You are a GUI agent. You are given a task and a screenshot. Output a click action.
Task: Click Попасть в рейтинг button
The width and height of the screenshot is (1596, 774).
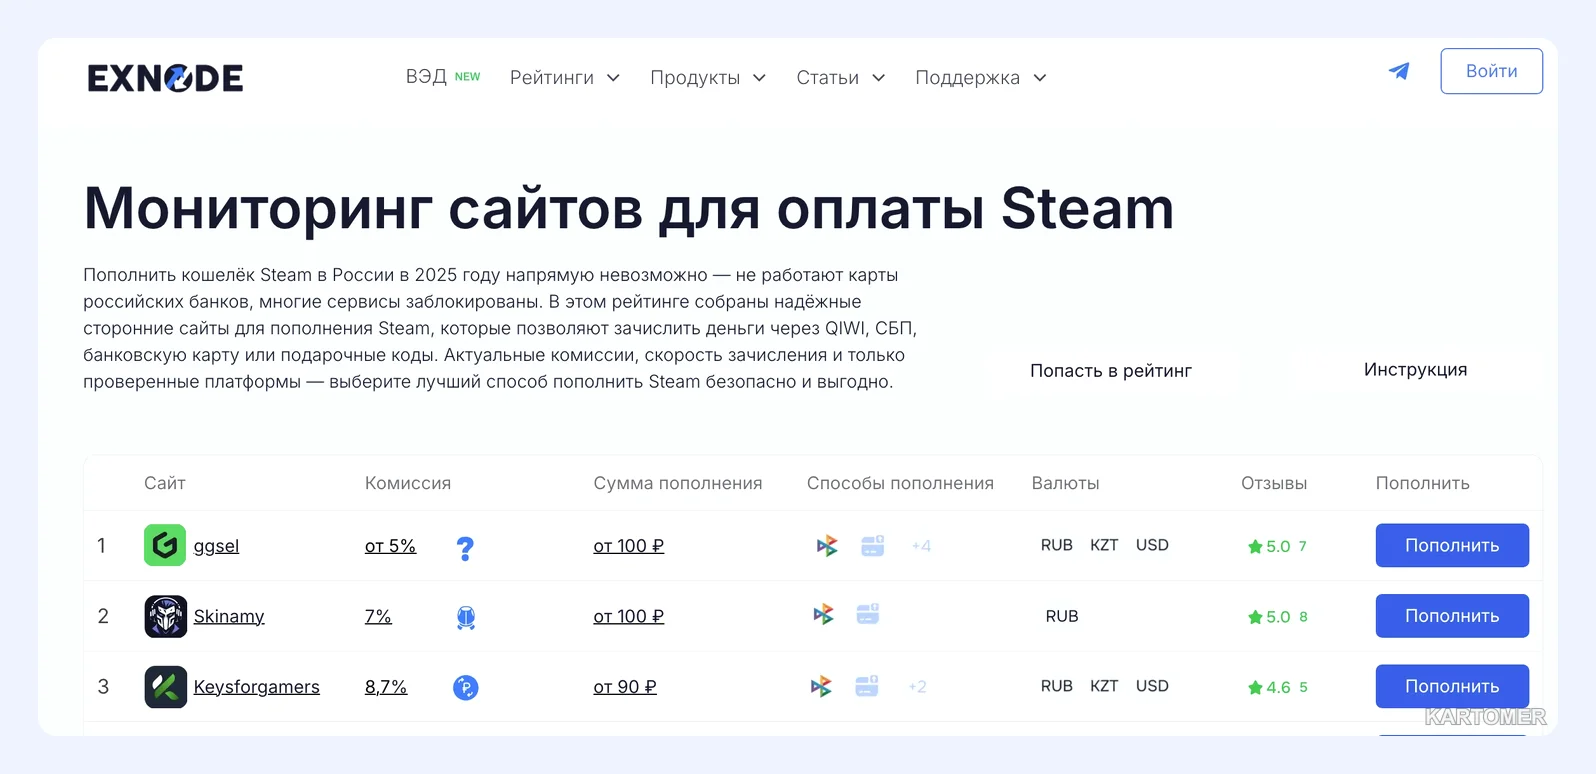(1111, 371)
